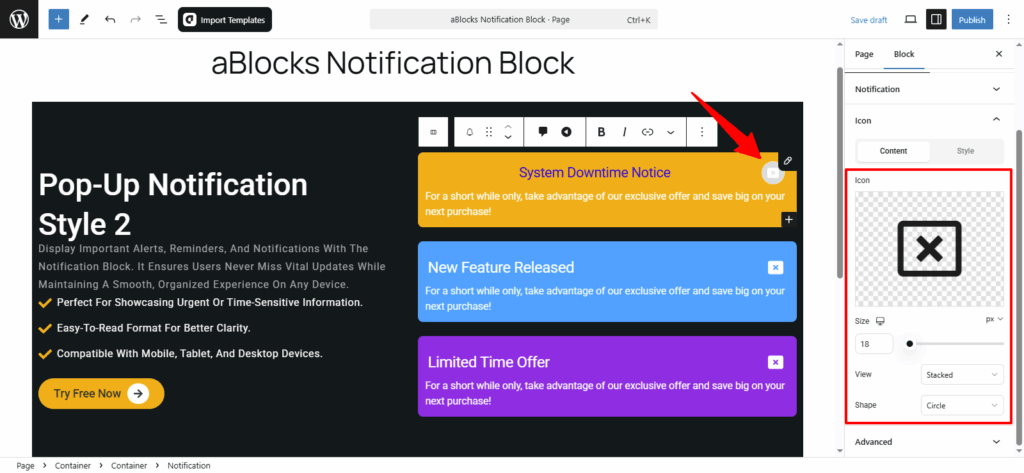Switch to the Page tab in sidebar
The height and width of the screenshot is (473, 1024).
[864, 54]
